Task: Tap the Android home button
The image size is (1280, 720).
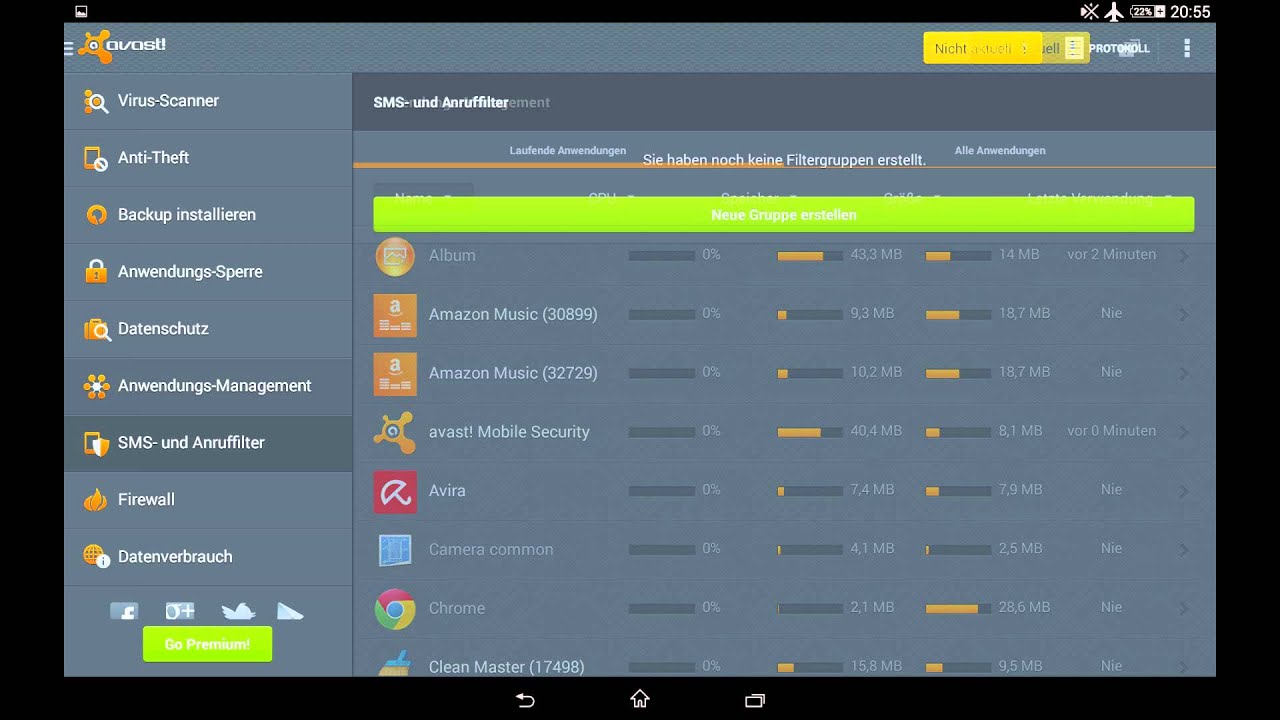Action: click(640, 699)
